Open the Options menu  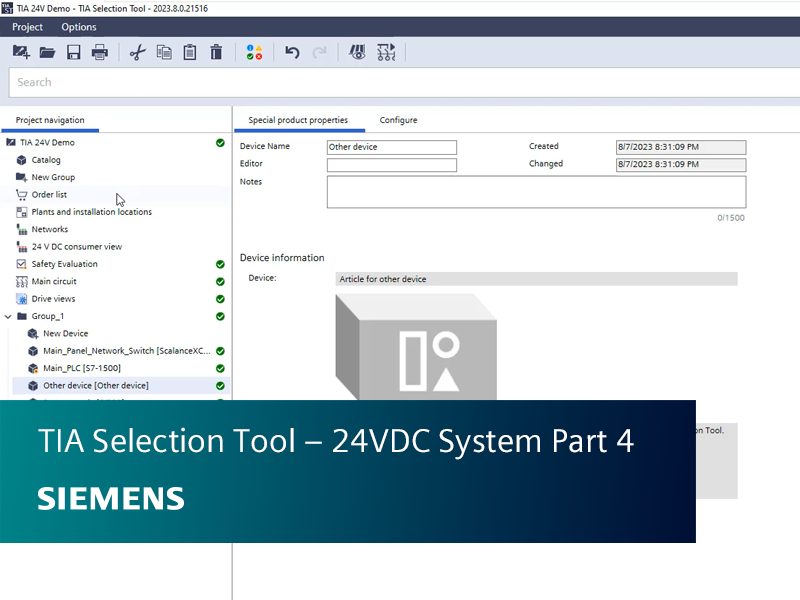tap(79, 27)
